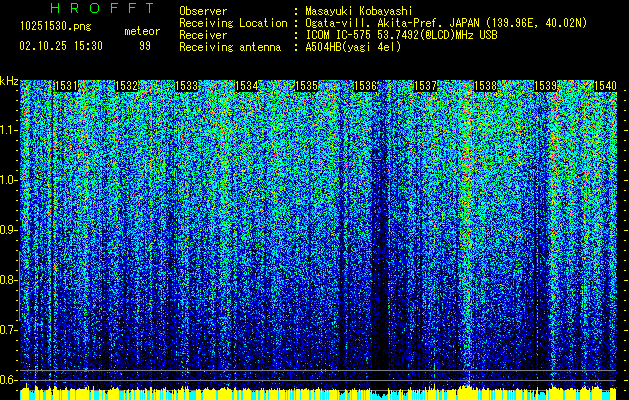Click the Observer label

click(x=203, y=11)
